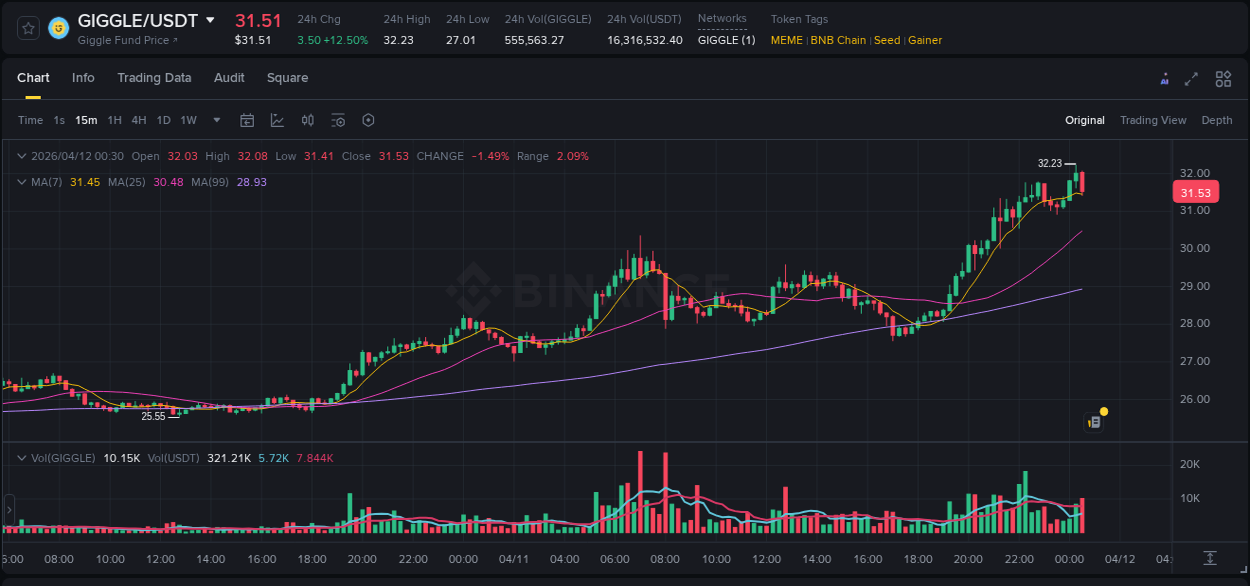Select the Trading View chart mode
The width and height of the screenshot is (1250, 586).
pos(1152,120)
